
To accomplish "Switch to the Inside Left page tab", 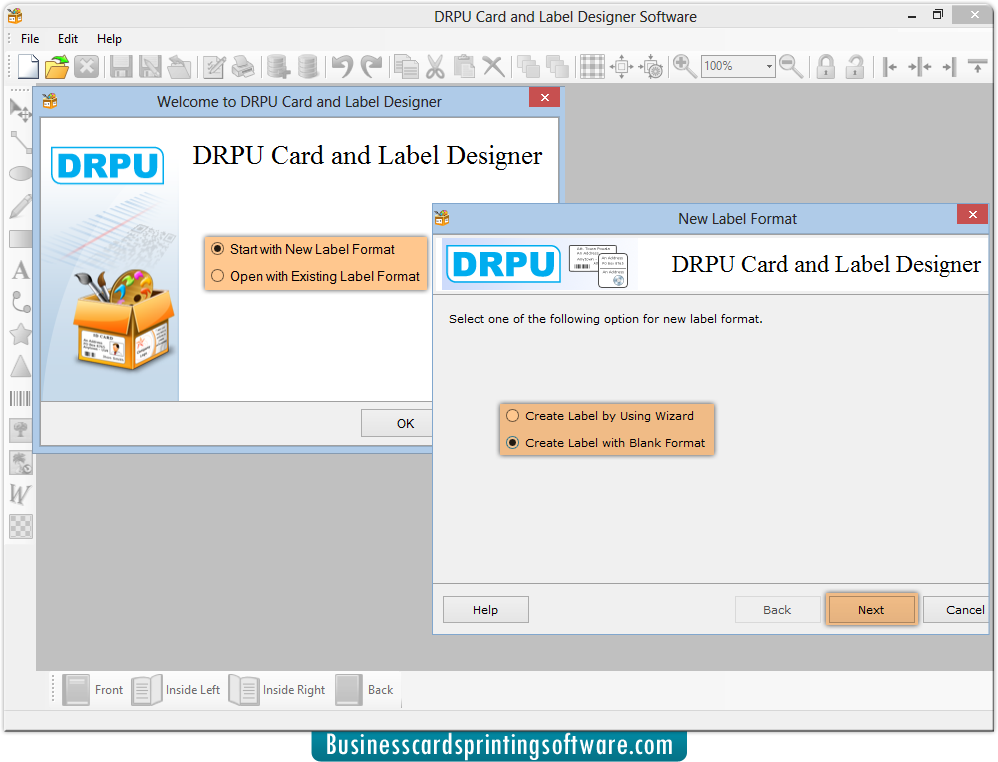I will pyautogui.click(x=176, y=690).
